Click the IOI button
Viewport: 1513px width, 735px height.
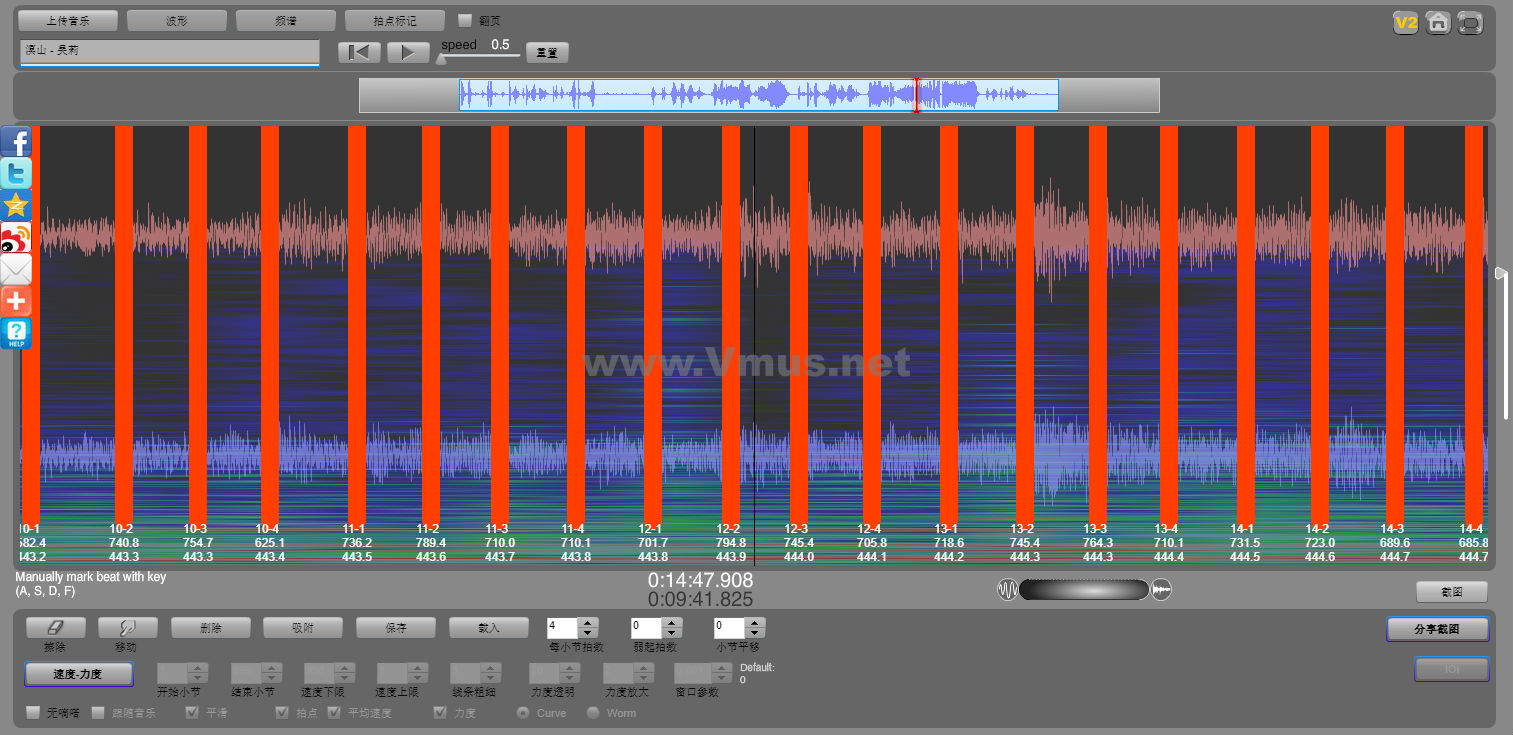[x=1451, y=669]
